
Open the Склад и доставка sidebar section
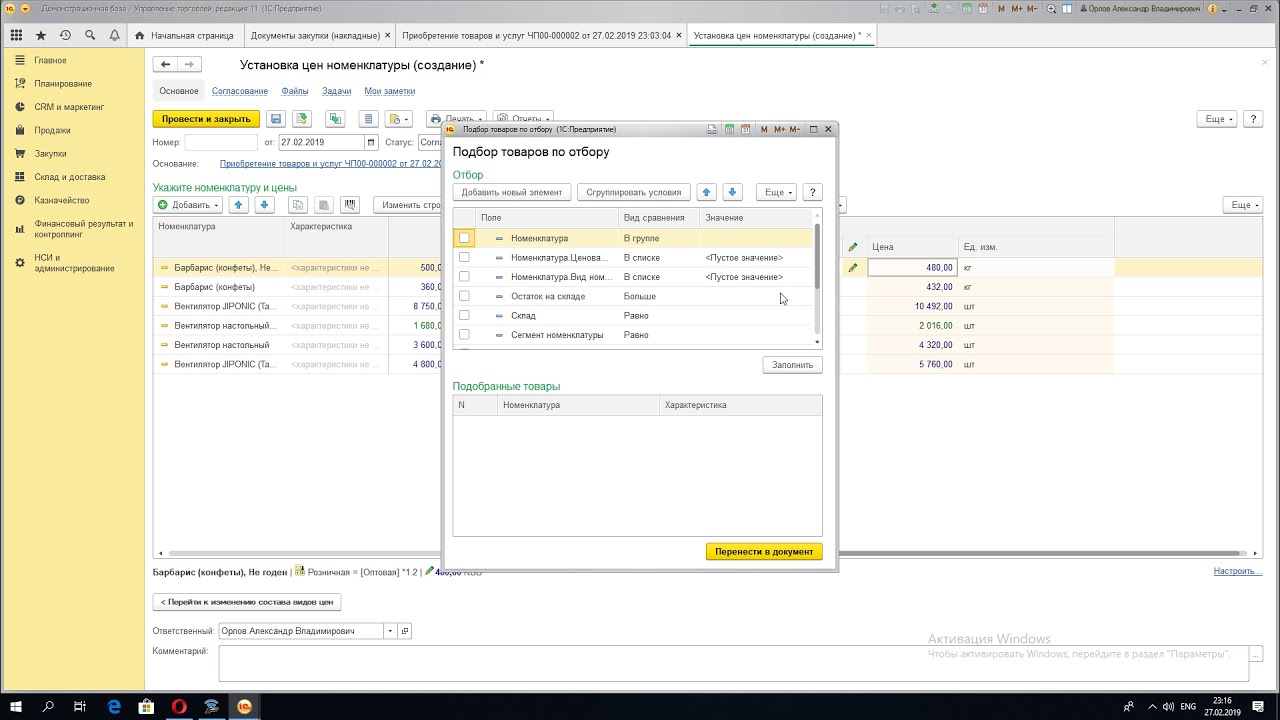pyautogui.click(x=69, y=177)
